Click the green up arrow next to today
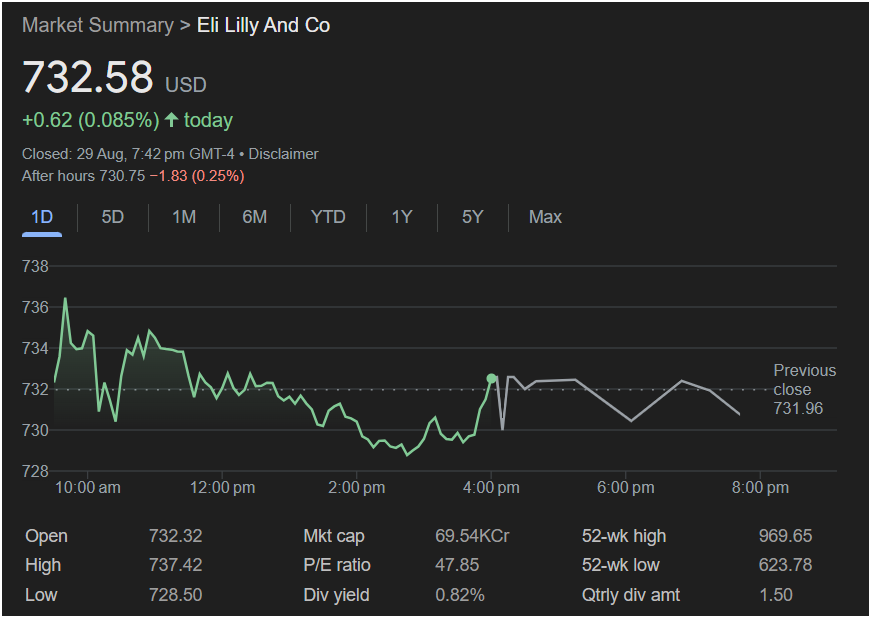The image size is (871, 618). (171, 120)
